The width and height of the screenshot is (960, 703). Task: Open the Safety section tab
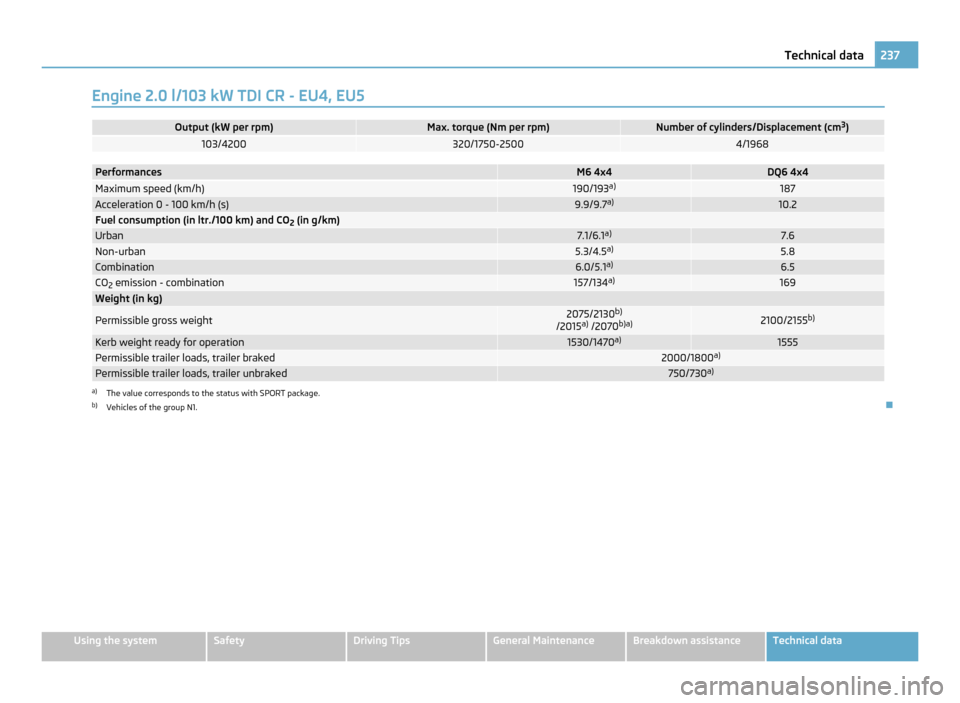coord(276,646)
